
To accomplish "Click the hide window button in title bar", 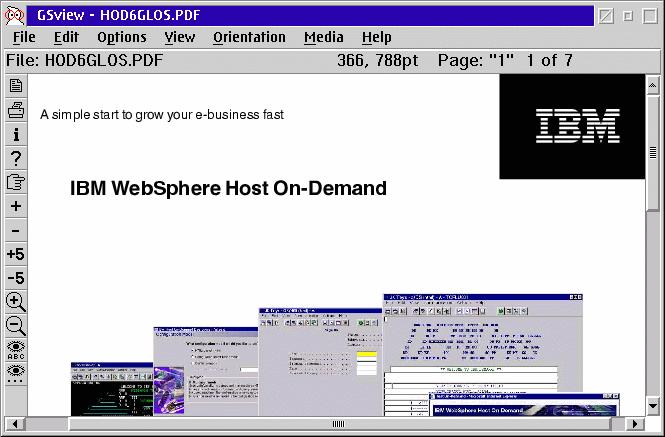I will point(606,16).
